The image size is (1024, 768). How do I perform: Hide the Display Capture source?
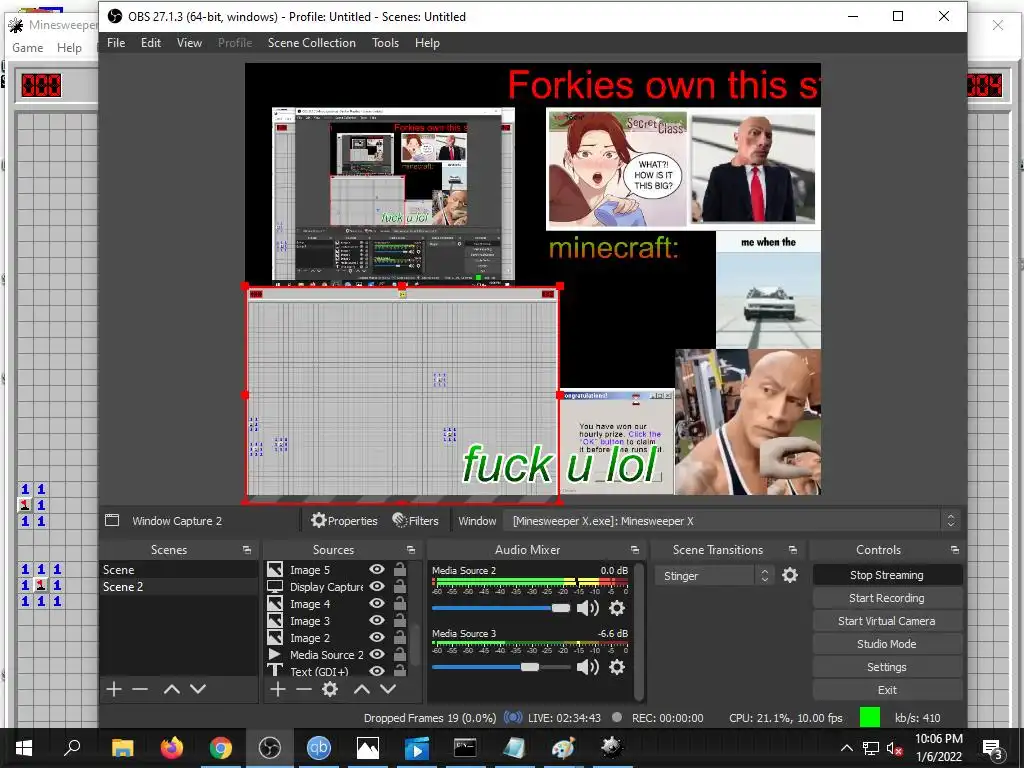(377, 586)
